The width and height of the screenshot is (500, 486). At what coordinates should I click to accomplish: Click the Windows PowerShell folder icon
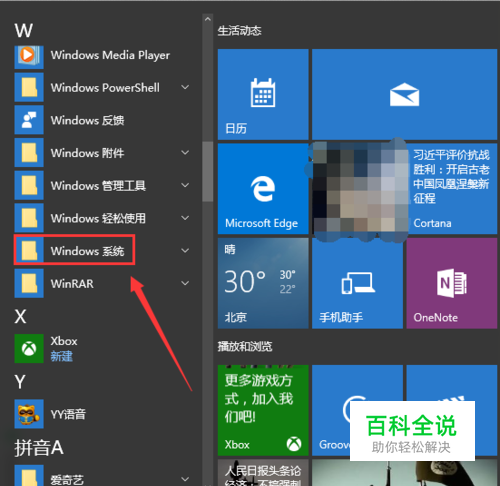[x=29, y=87]
